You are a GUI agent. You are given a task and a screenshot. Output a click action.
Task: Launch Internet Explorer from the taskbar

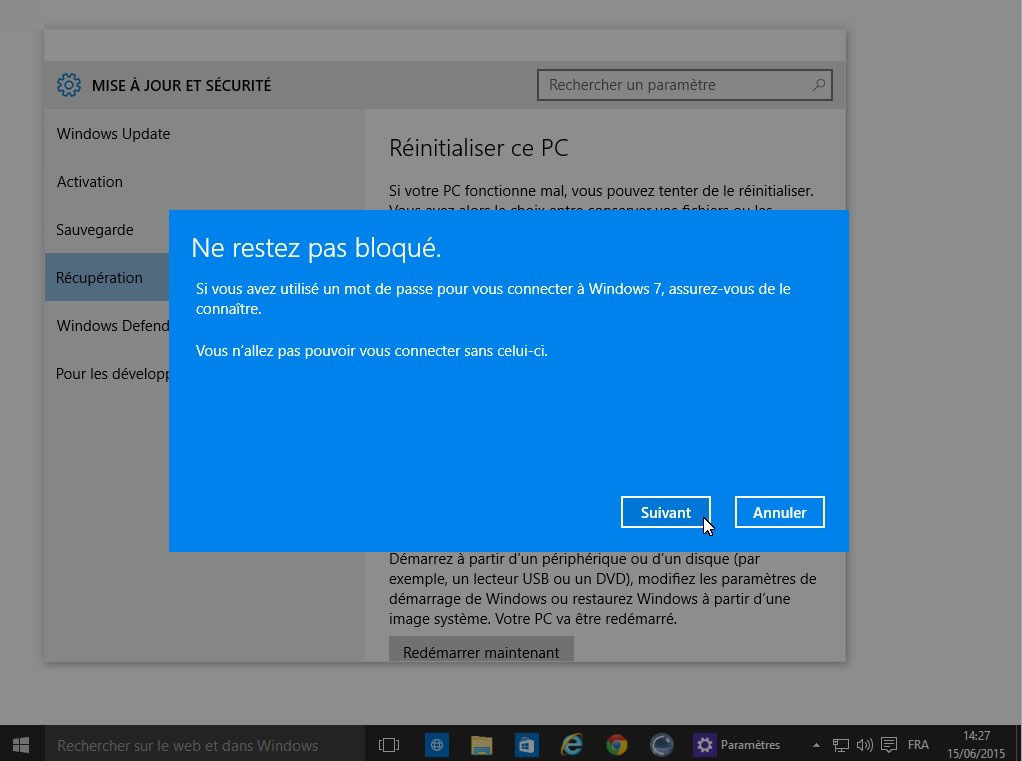pyautogui.click(x=572, y=745)
